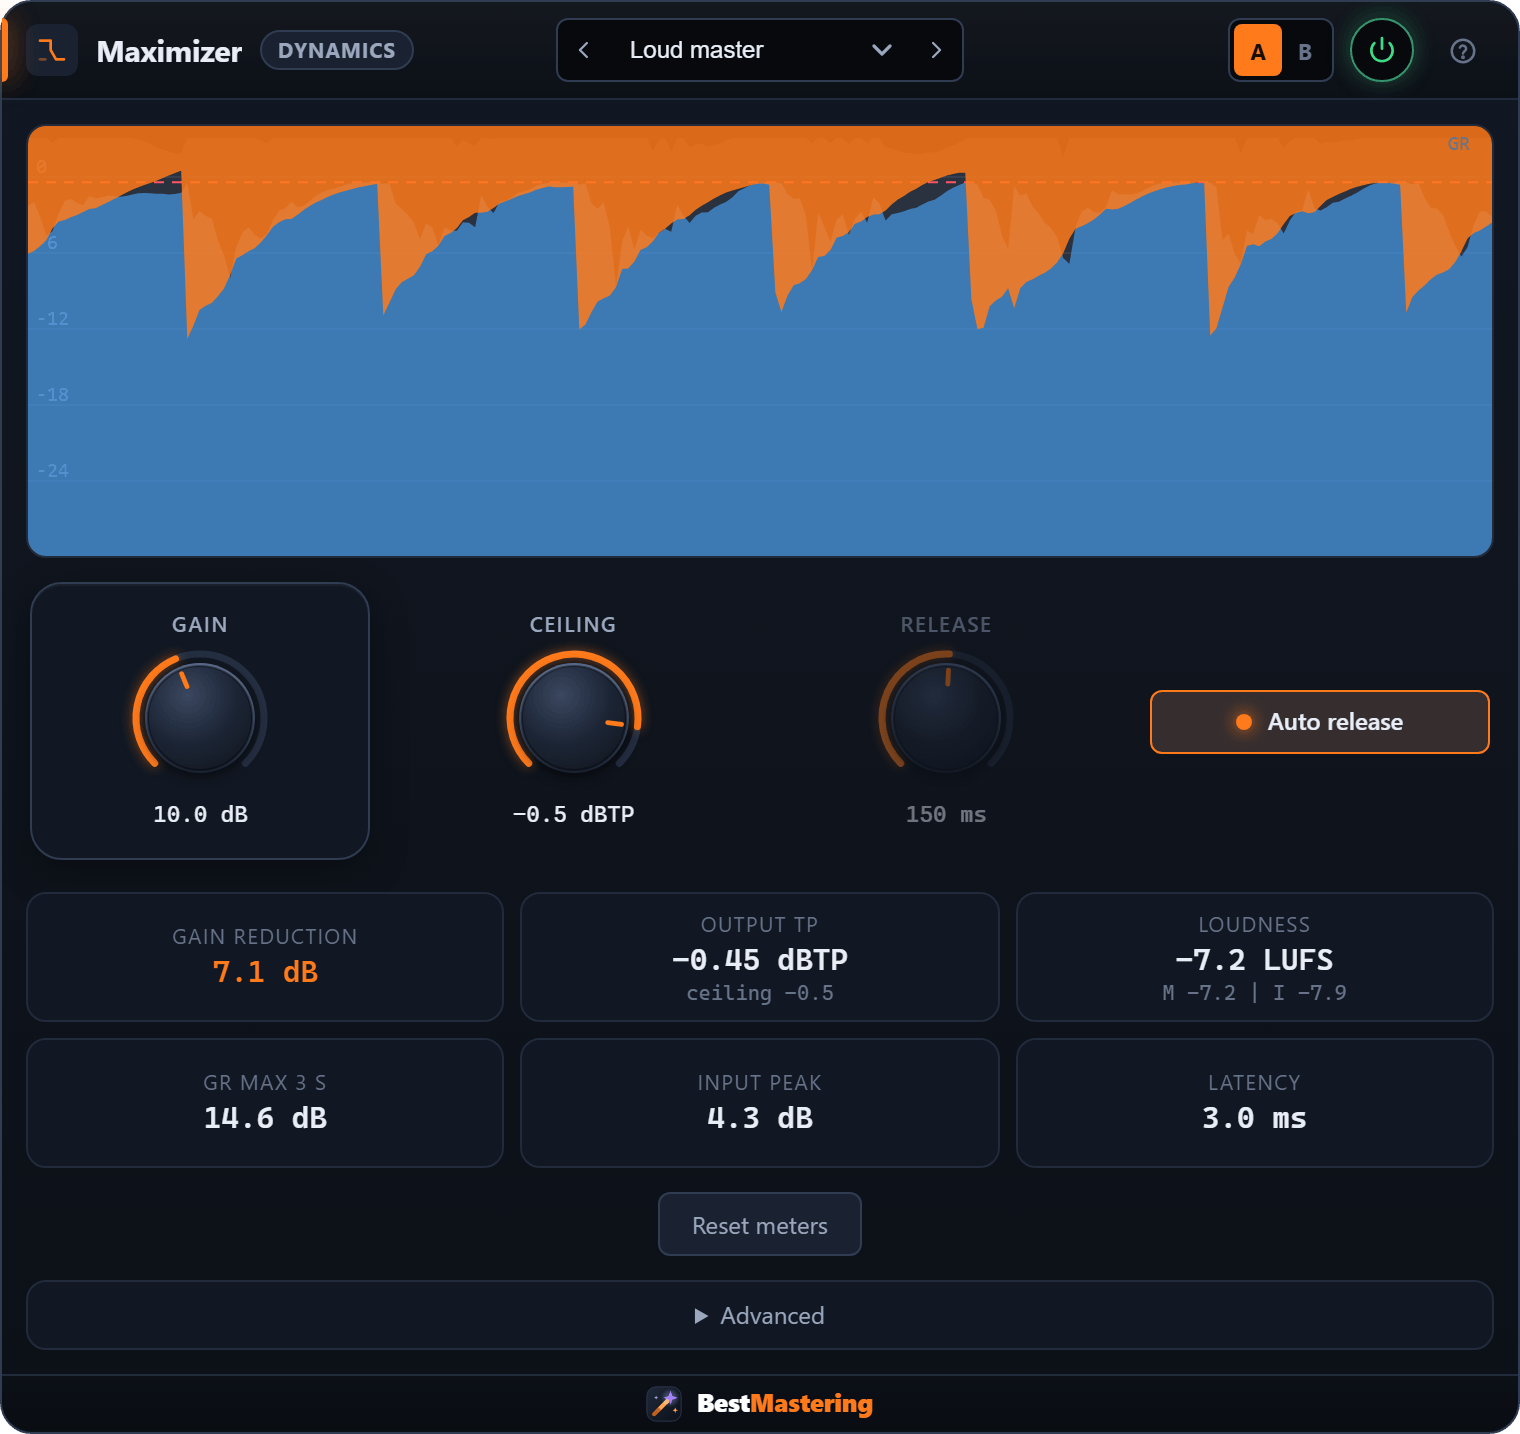The width and height of the screenshot is (1520, 1434).
Task: Click the Reset meters button
Action: point(760,1224)
